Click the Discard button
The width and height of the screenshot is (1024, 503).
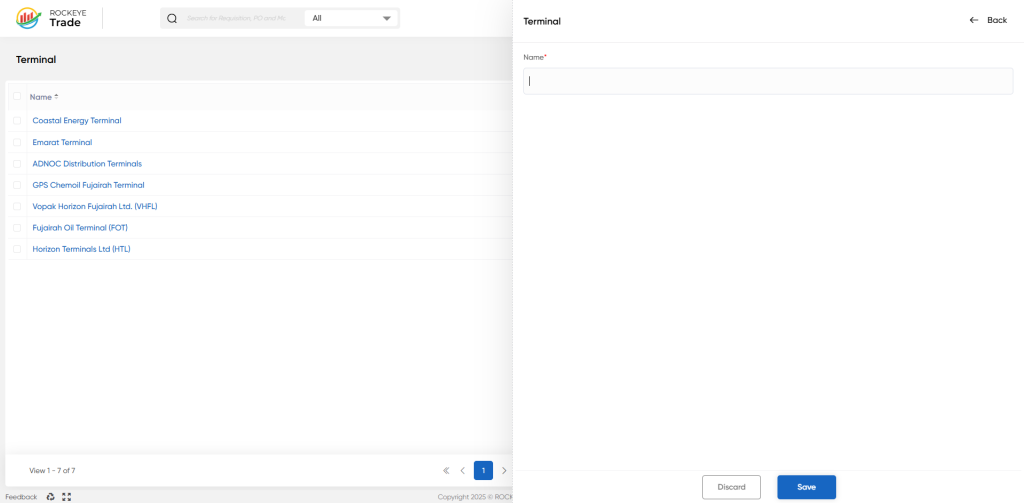(731, 487)
